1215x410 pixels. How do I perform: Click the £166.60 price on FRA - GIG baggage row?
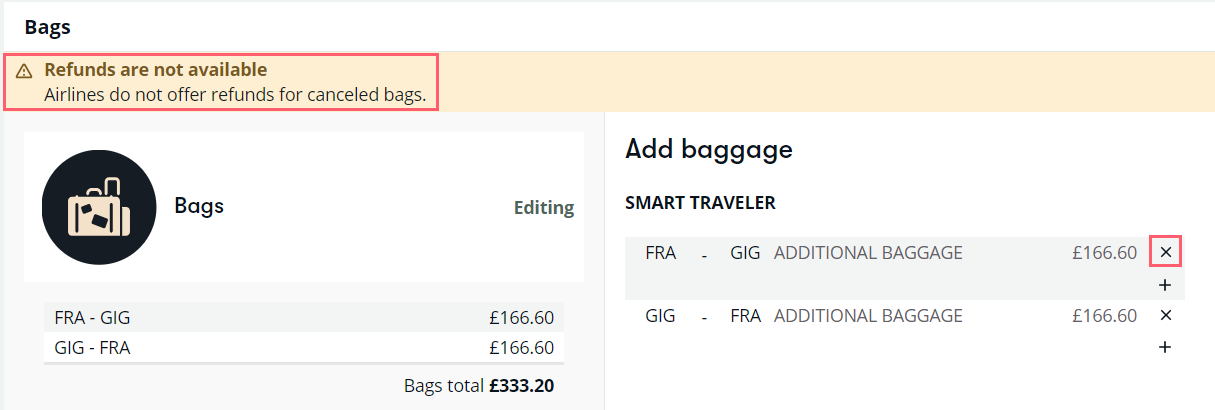(x=1104, y=253)
